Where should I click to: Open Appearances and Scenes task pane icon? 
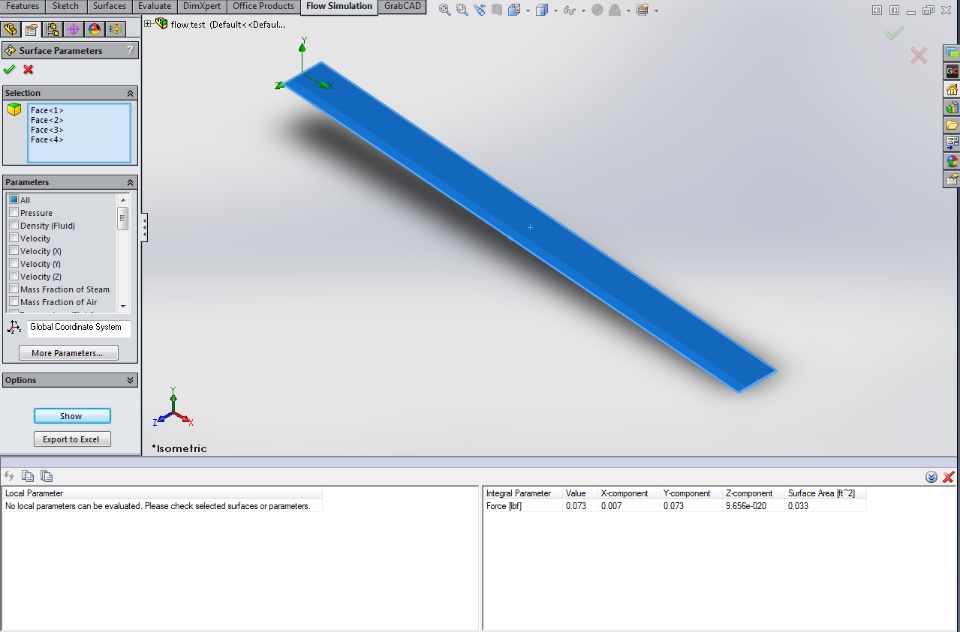pos(952,161)
